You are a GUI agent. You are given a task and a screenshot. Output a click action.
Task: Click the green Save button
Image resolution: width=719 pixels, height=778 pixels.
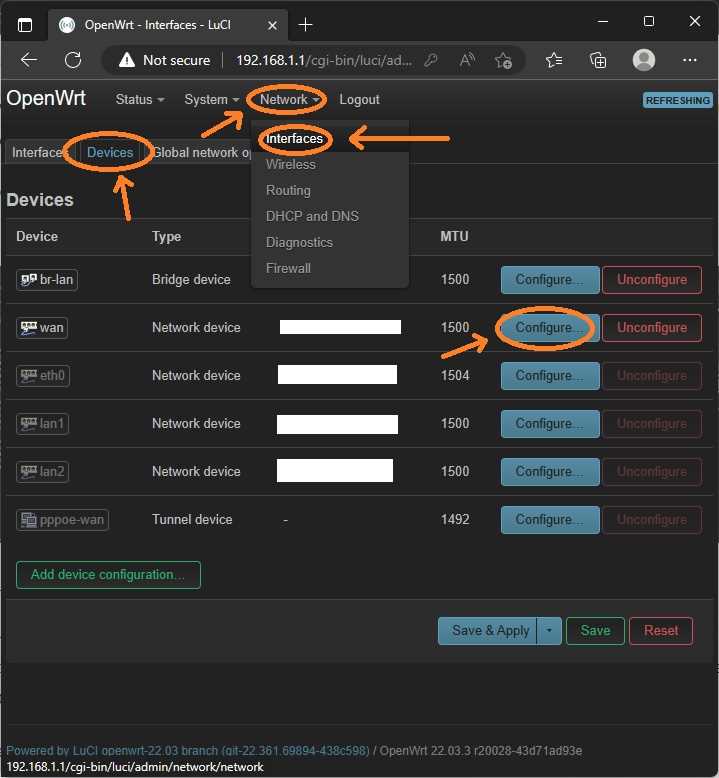pyautogui.click(x=595, y=631)
